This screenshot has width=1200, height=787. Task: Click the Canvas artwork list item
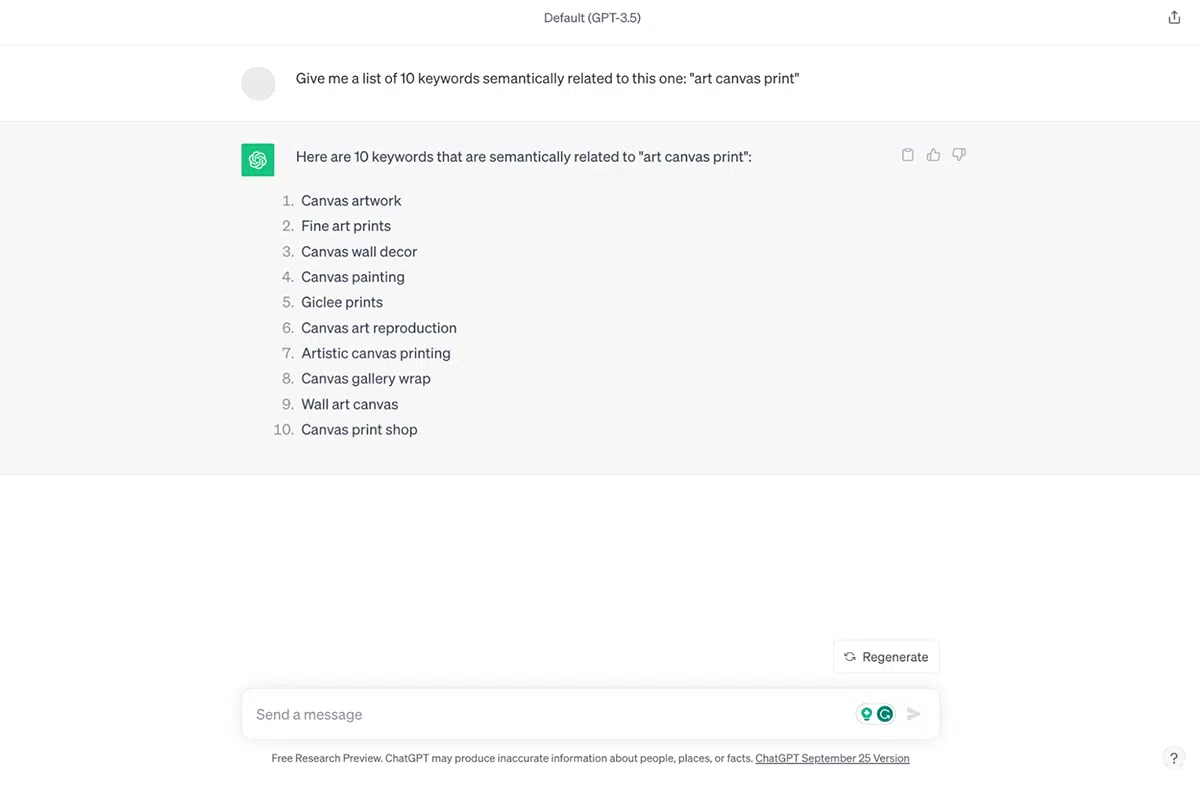tap(351, 201)
